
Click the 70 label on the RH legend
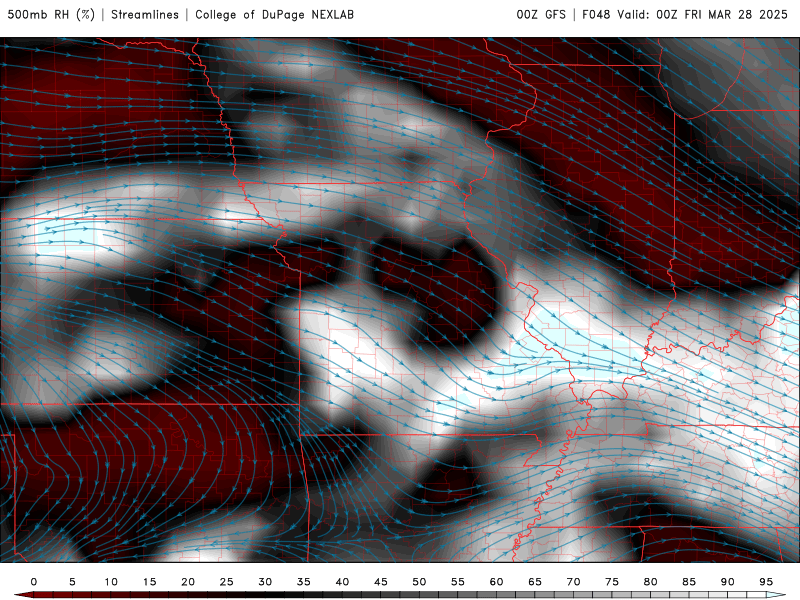coord(573,582)
